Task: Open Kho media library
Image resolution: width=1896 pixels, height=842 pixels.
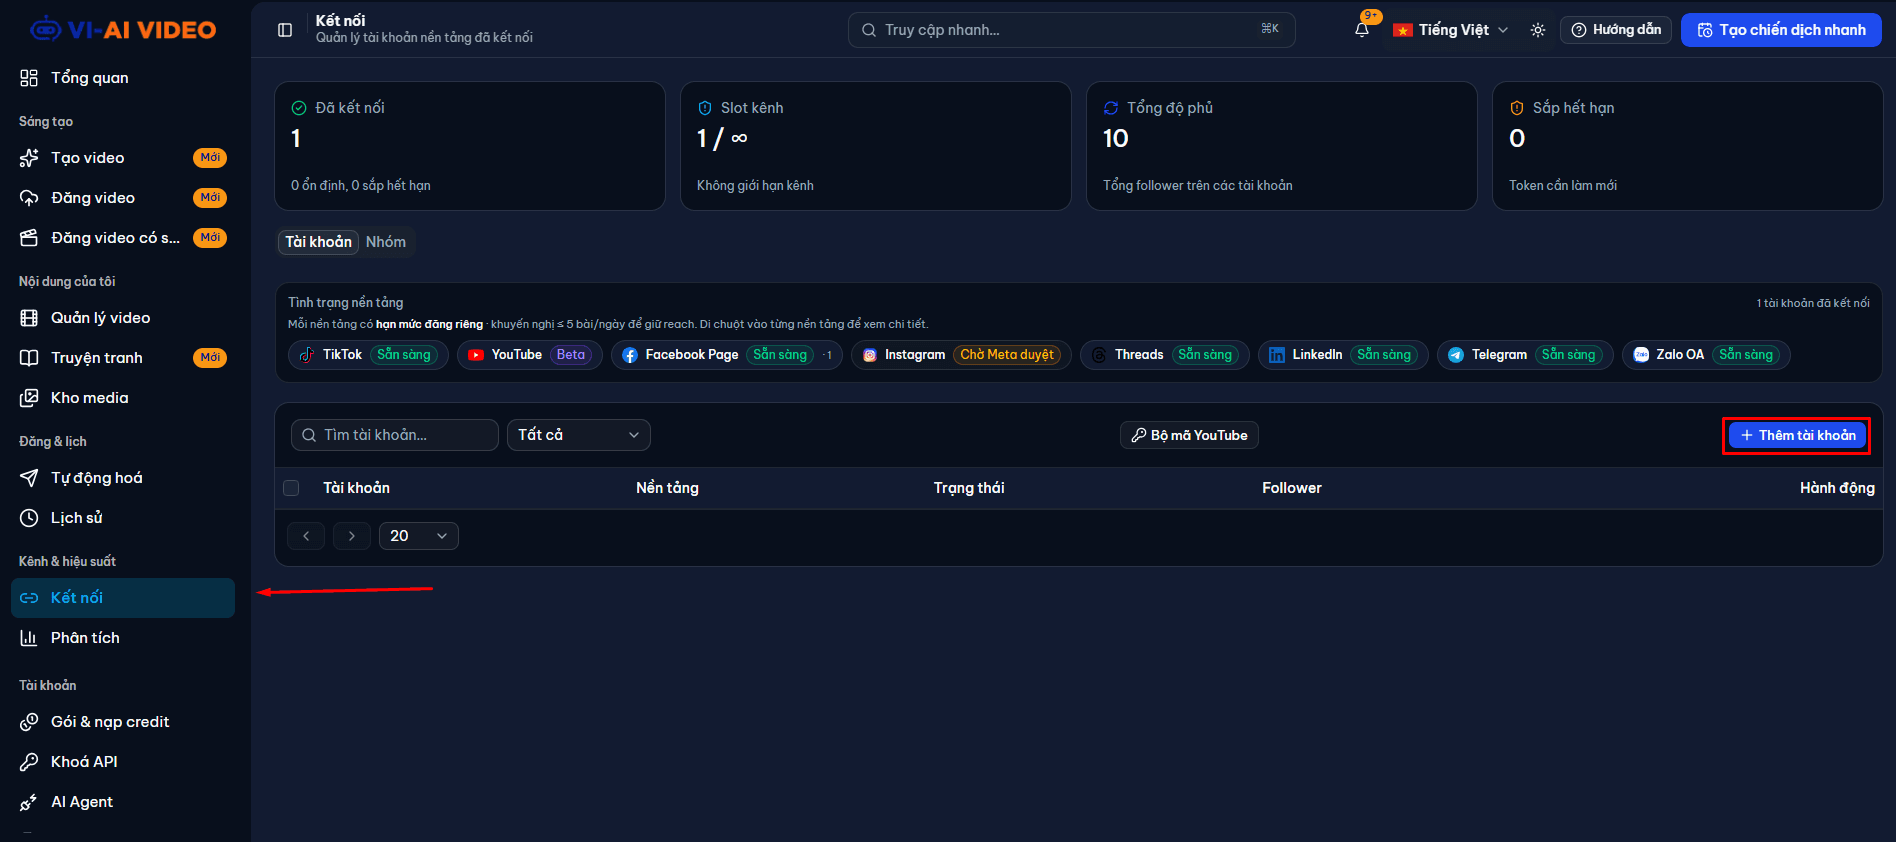Action: click(x=123, y=398)
